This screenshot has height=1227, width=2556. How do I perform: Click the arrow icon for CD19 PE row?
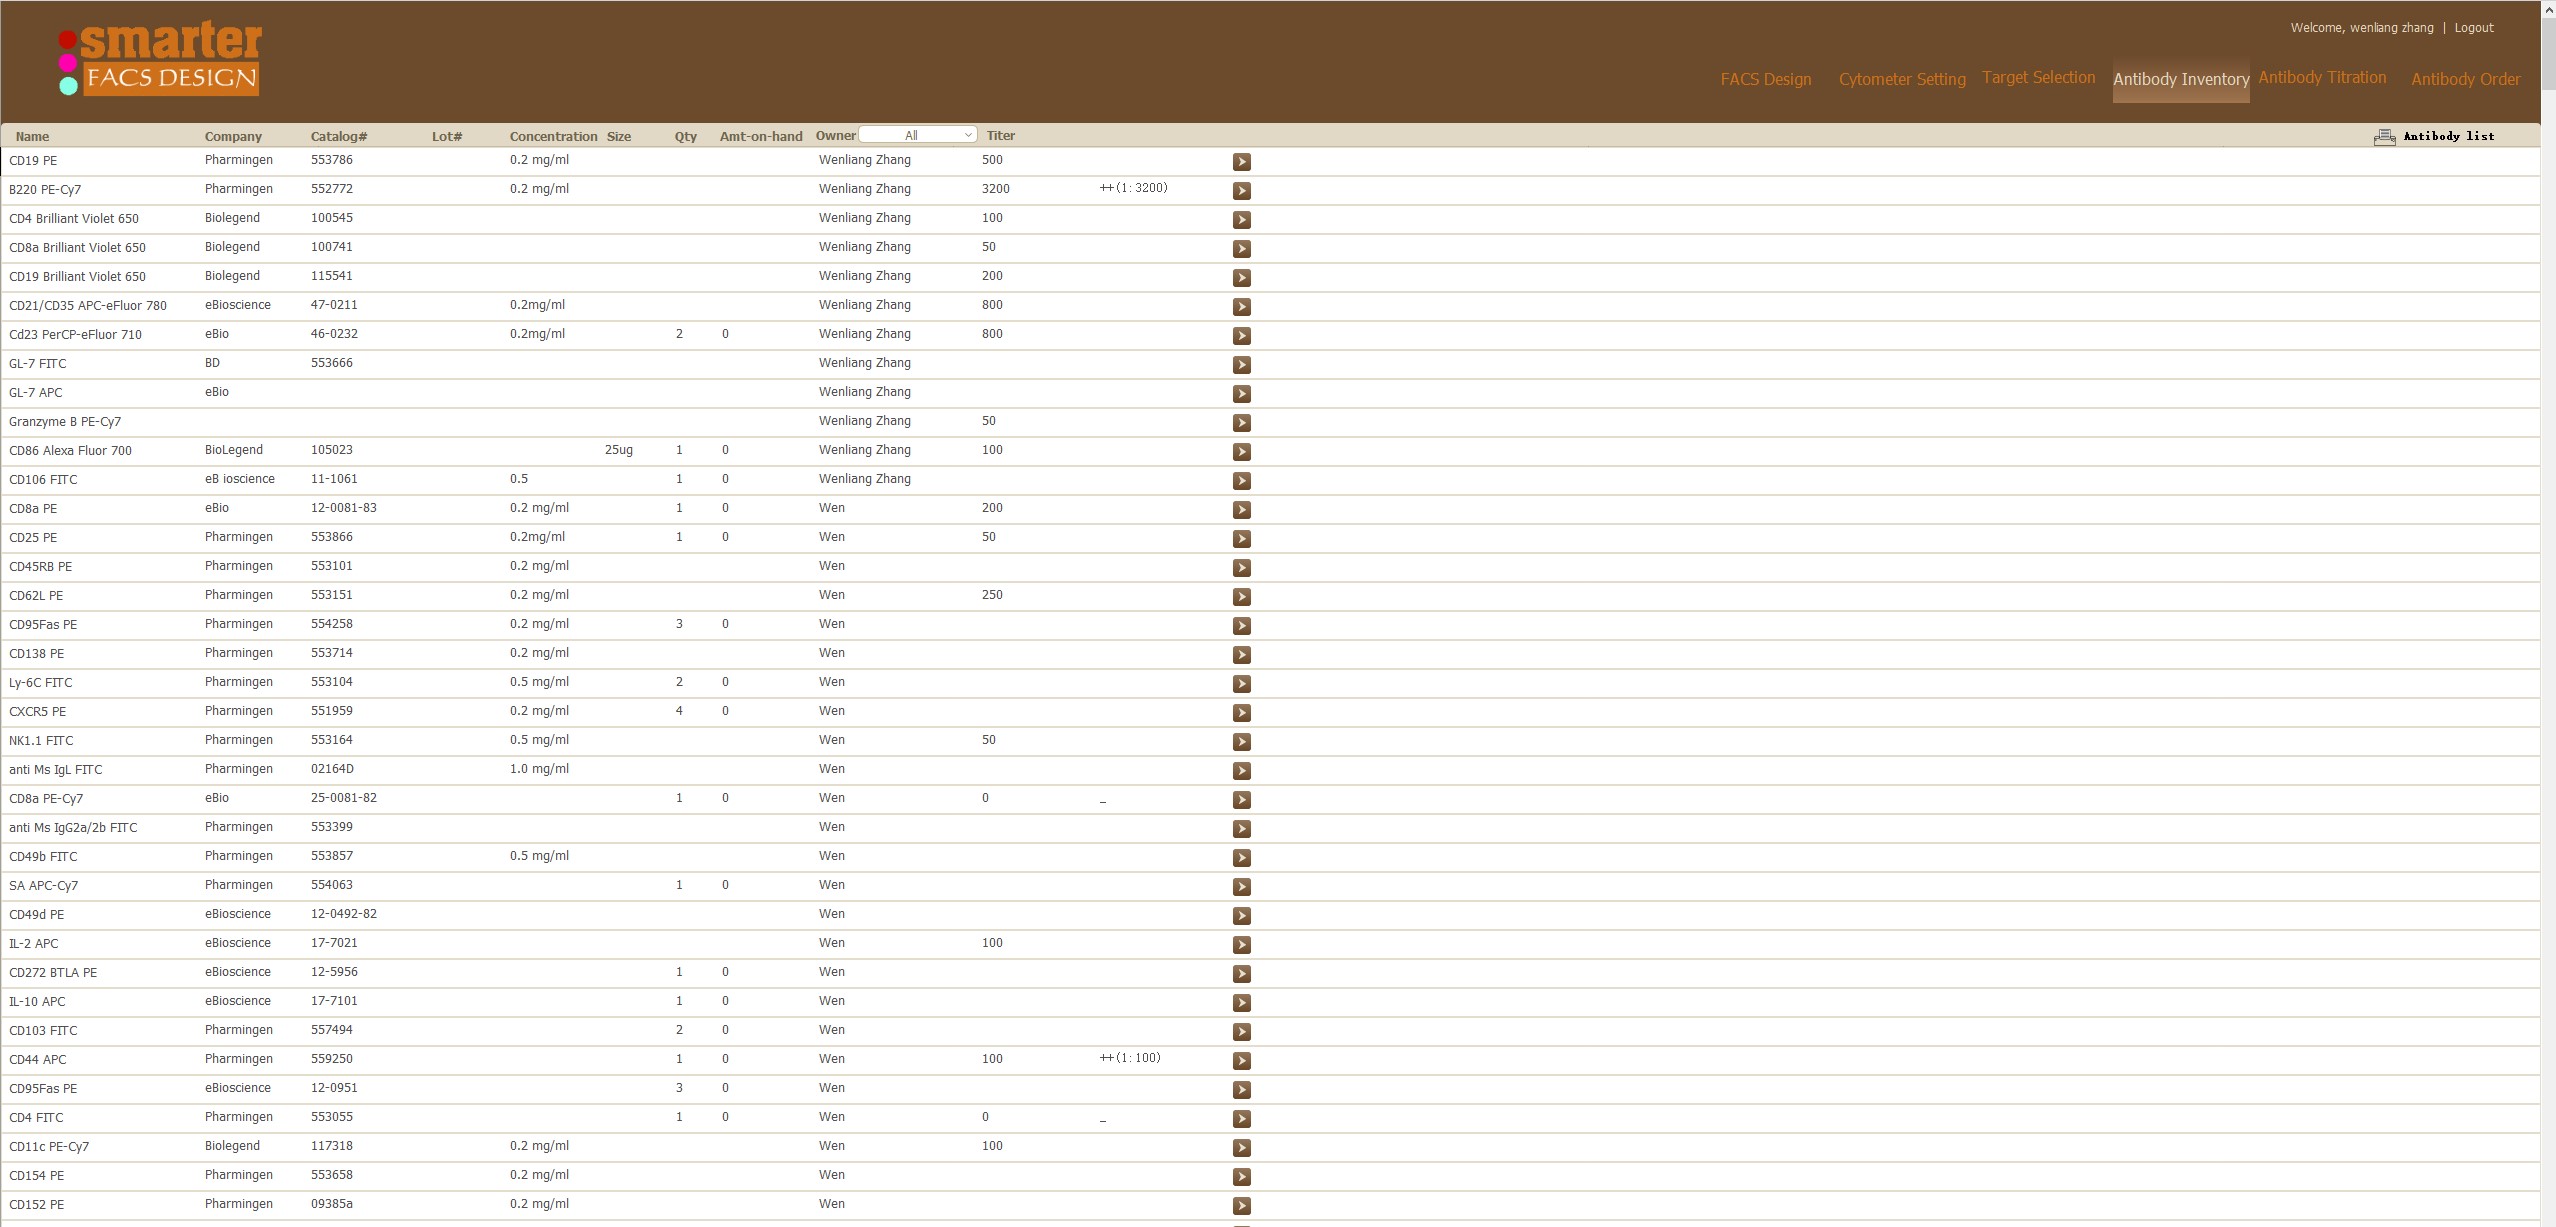(x=1241, y=162)
